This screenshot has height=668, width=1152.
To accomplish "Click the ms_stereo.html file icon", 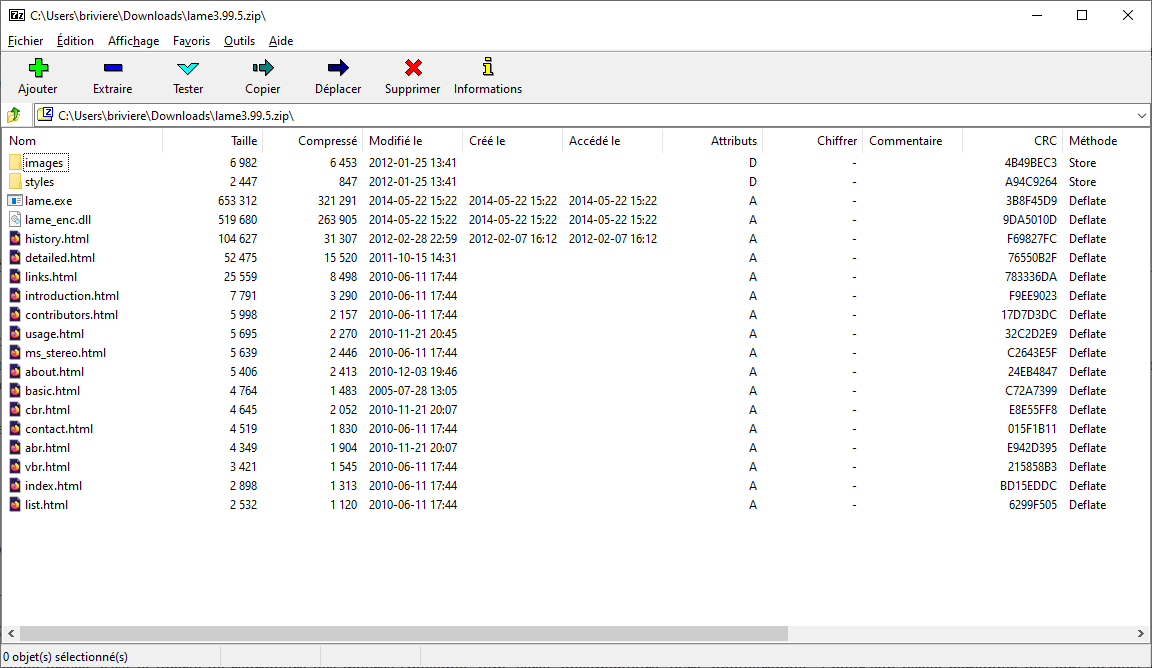I will click(x=15, y=353).
